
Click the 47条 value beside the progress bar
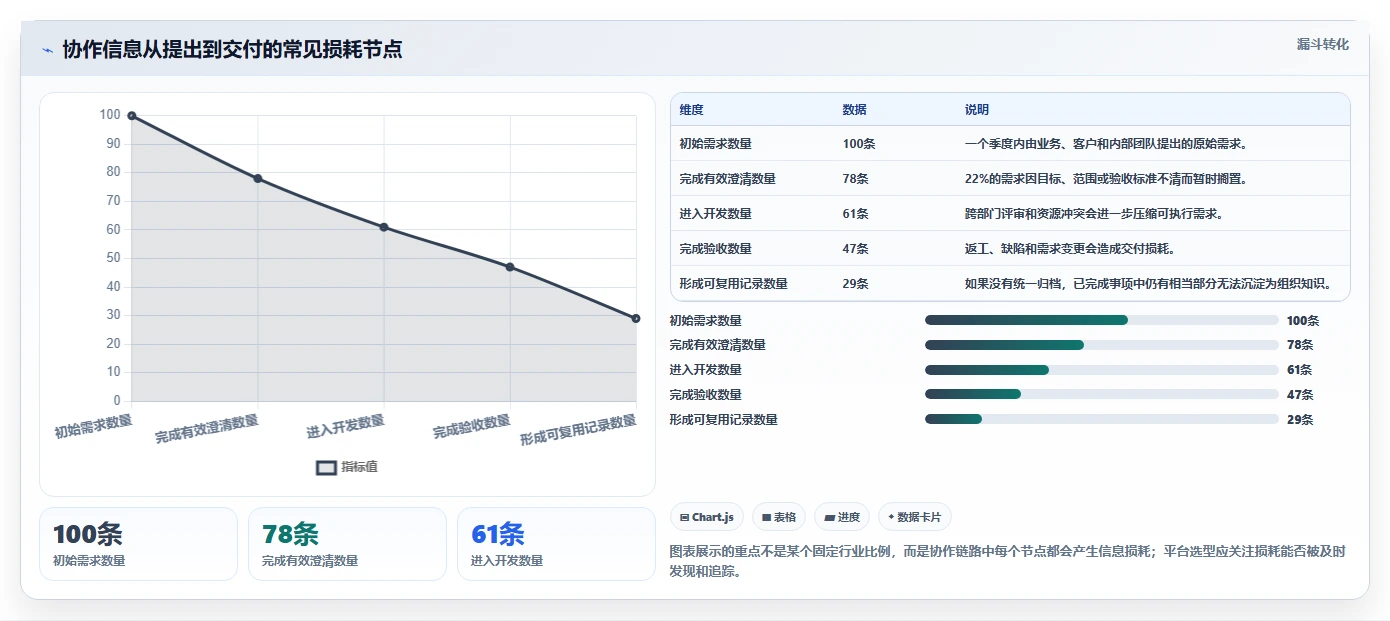[1300, 395]
